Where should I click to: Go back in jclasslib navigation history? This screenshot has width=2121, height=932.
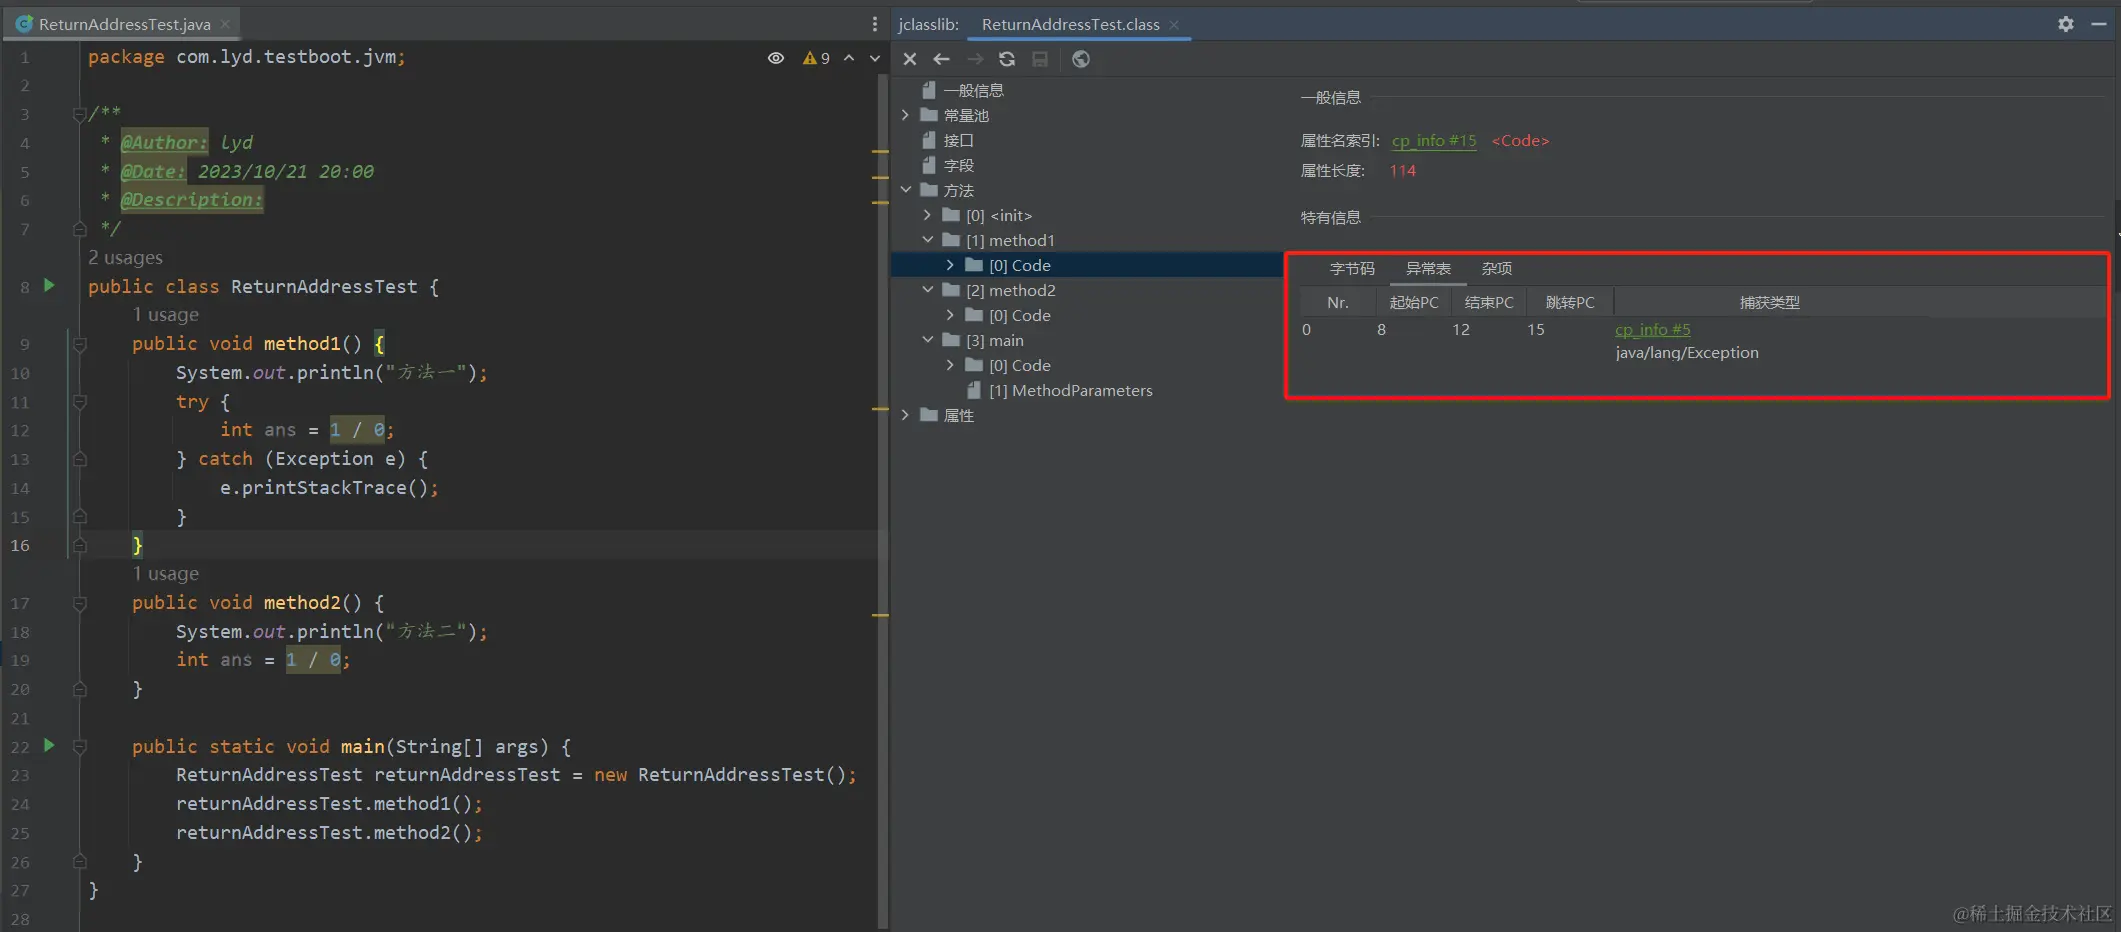tap(941, 59)
